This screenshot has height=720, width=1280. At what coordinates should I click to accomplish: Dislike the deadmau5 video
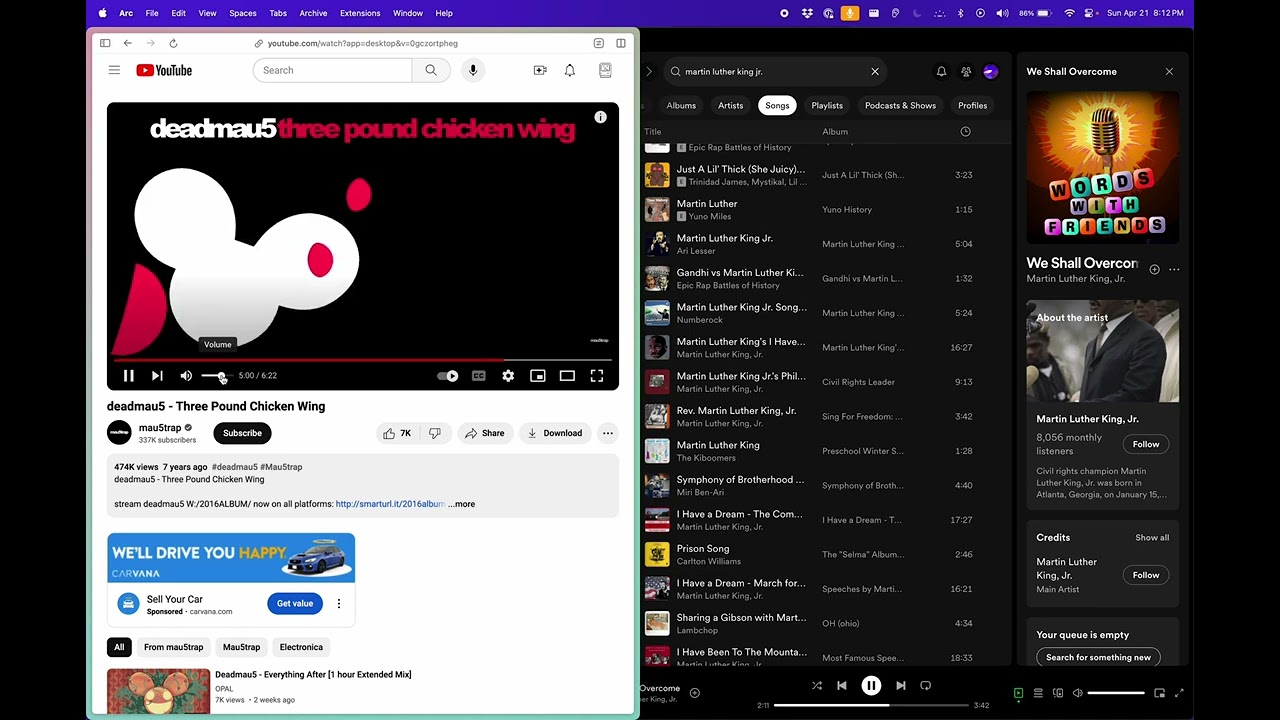tap(435, 433)
